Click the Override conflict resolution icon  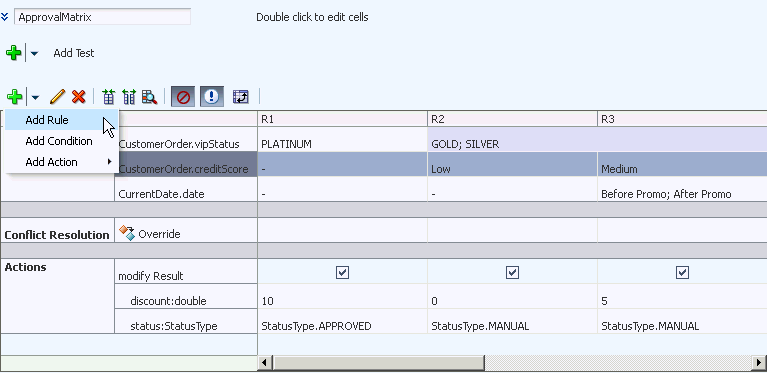(x=127, y=233)
